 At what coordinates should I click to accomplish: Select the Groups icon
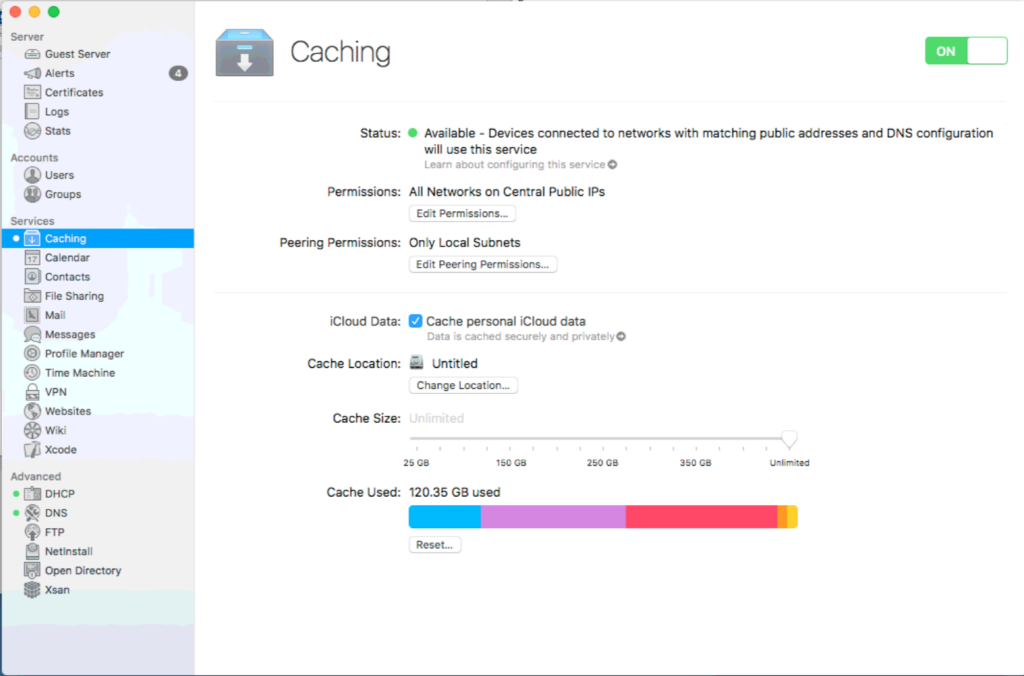pos(32,194)
